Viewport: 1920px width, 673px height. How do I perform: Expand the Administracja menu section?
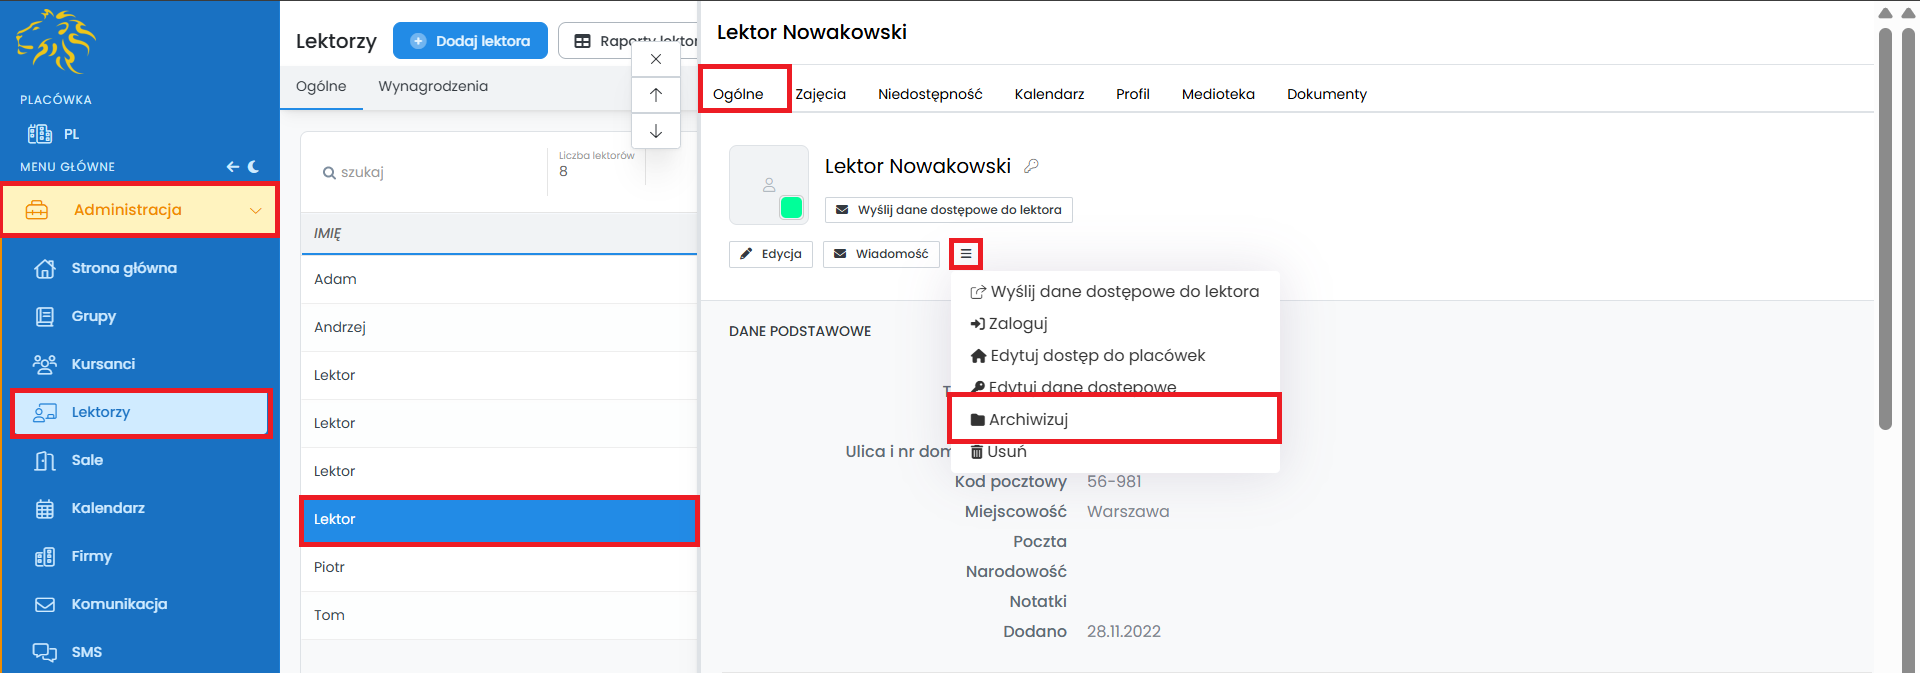pos(139,210)
